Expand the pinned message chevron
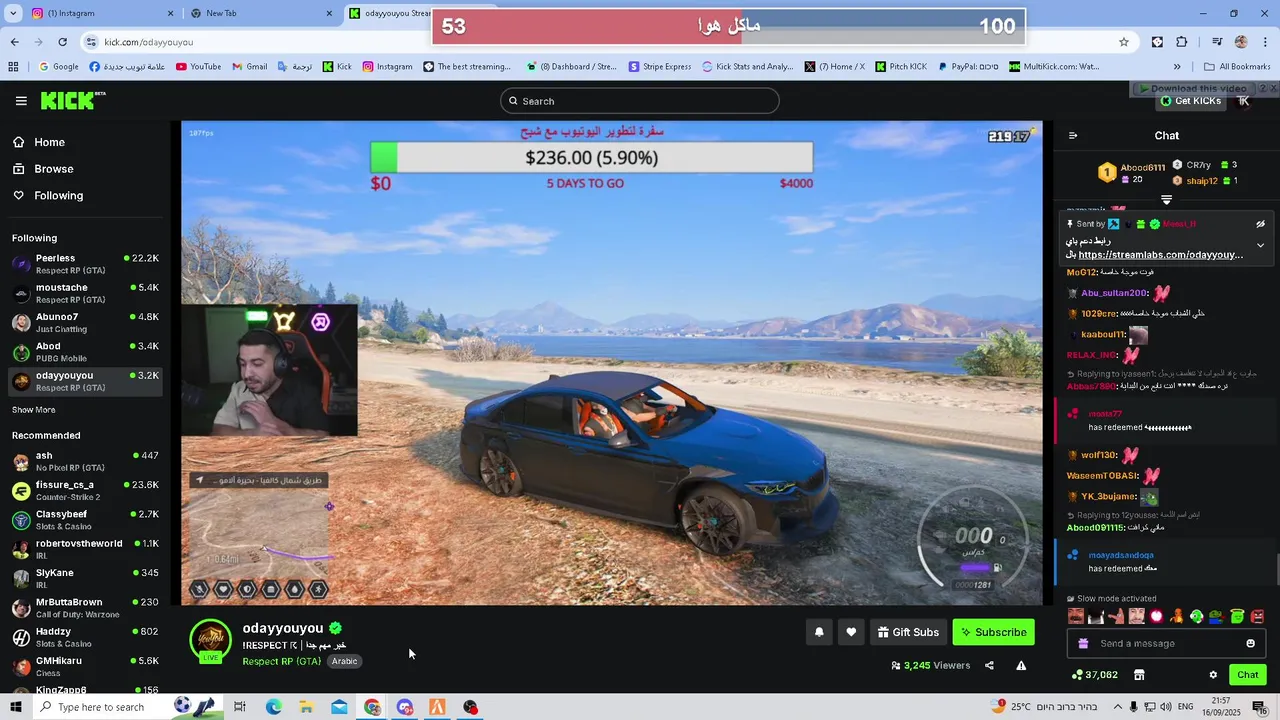The width and height of the screenshot is (1280, 720). pyautogui.click(x=1260, y=245)
